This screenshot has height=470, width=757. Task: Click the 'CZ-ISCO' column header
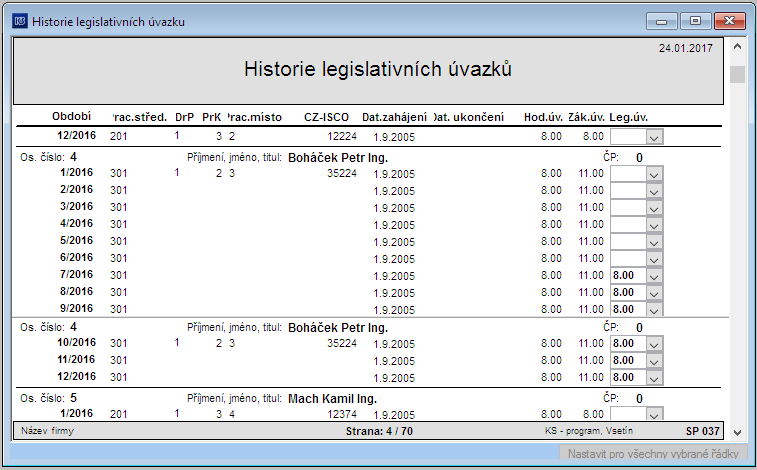(326, 117)
